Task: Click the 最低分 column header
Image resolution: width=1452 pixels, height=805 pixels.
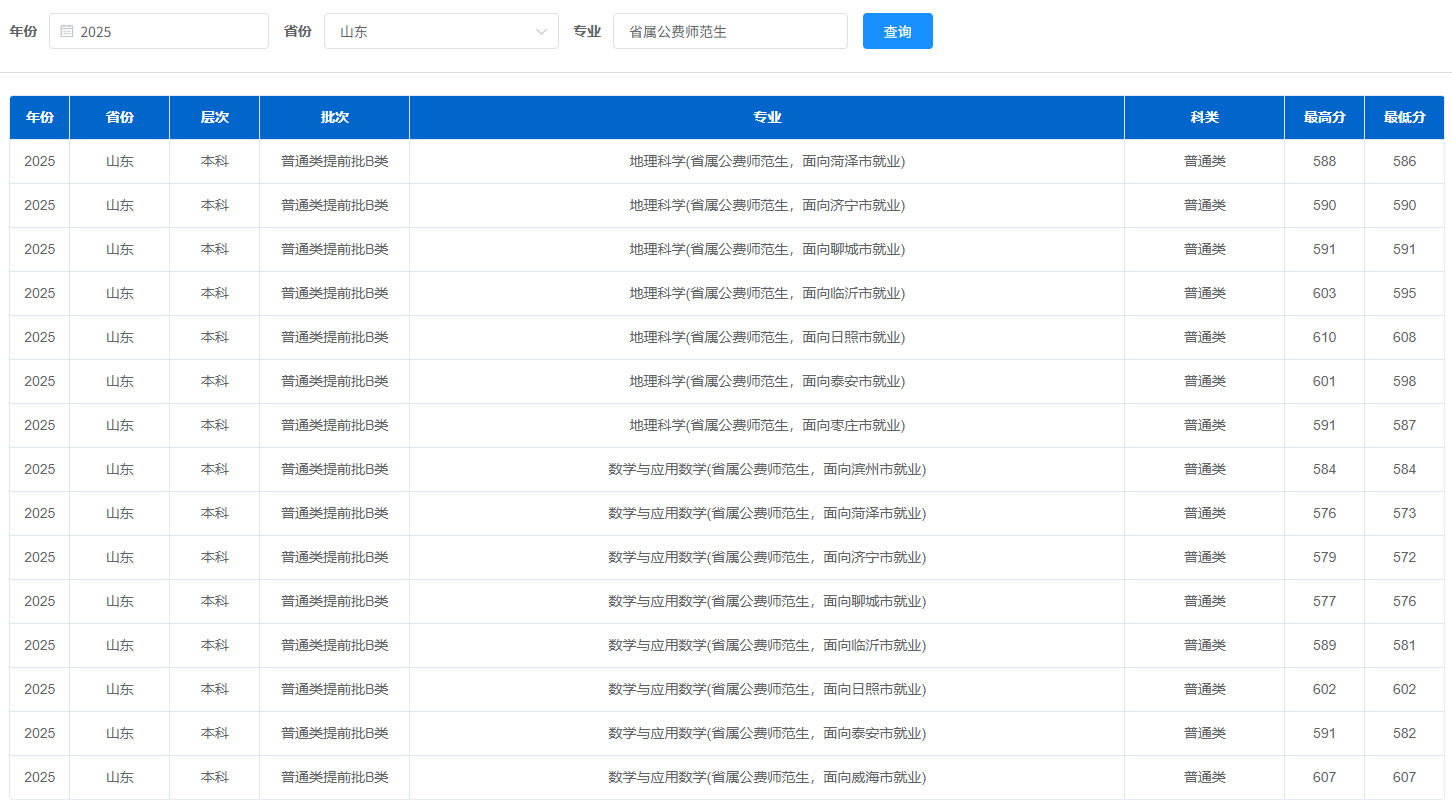Action: [1404, 117]
